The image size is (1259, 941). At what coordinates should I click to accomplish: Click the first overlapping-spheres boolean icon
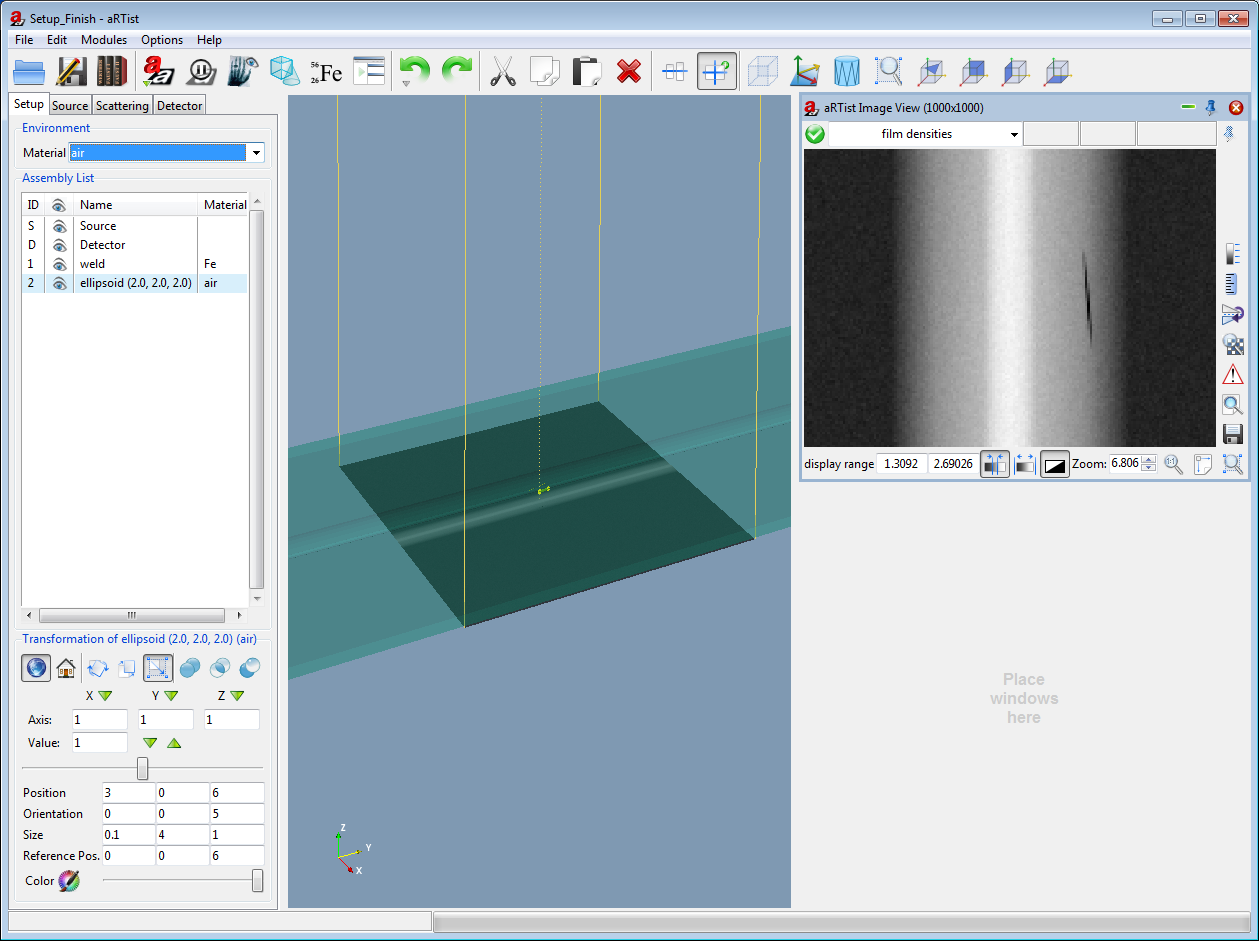coord(189,668)
